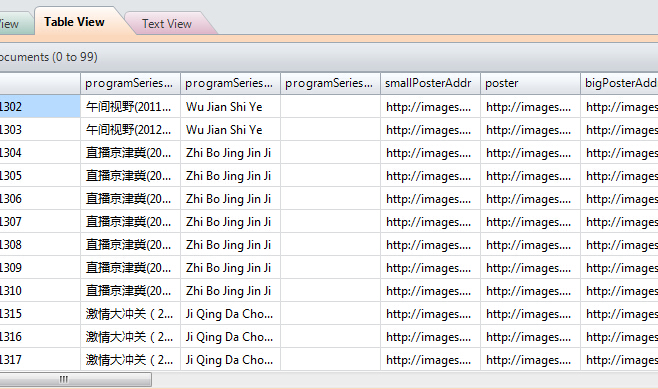Click Wu Jian Shi Ye in row 1303
This screenshot has height=389, width=658.
click(x=230, y=130)
